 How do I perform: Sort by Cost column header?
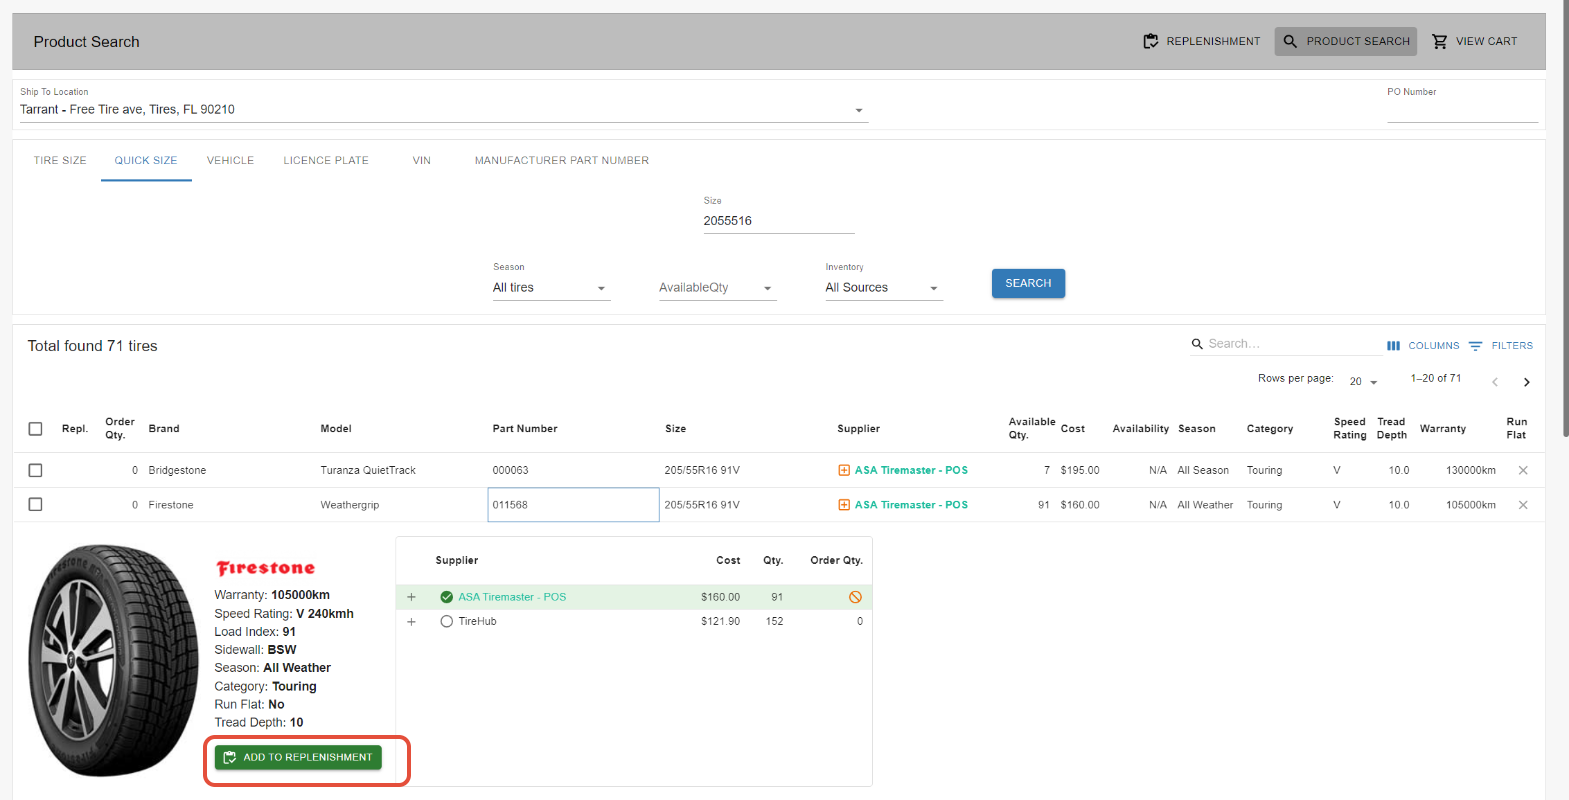click(x=1073, y=429)
